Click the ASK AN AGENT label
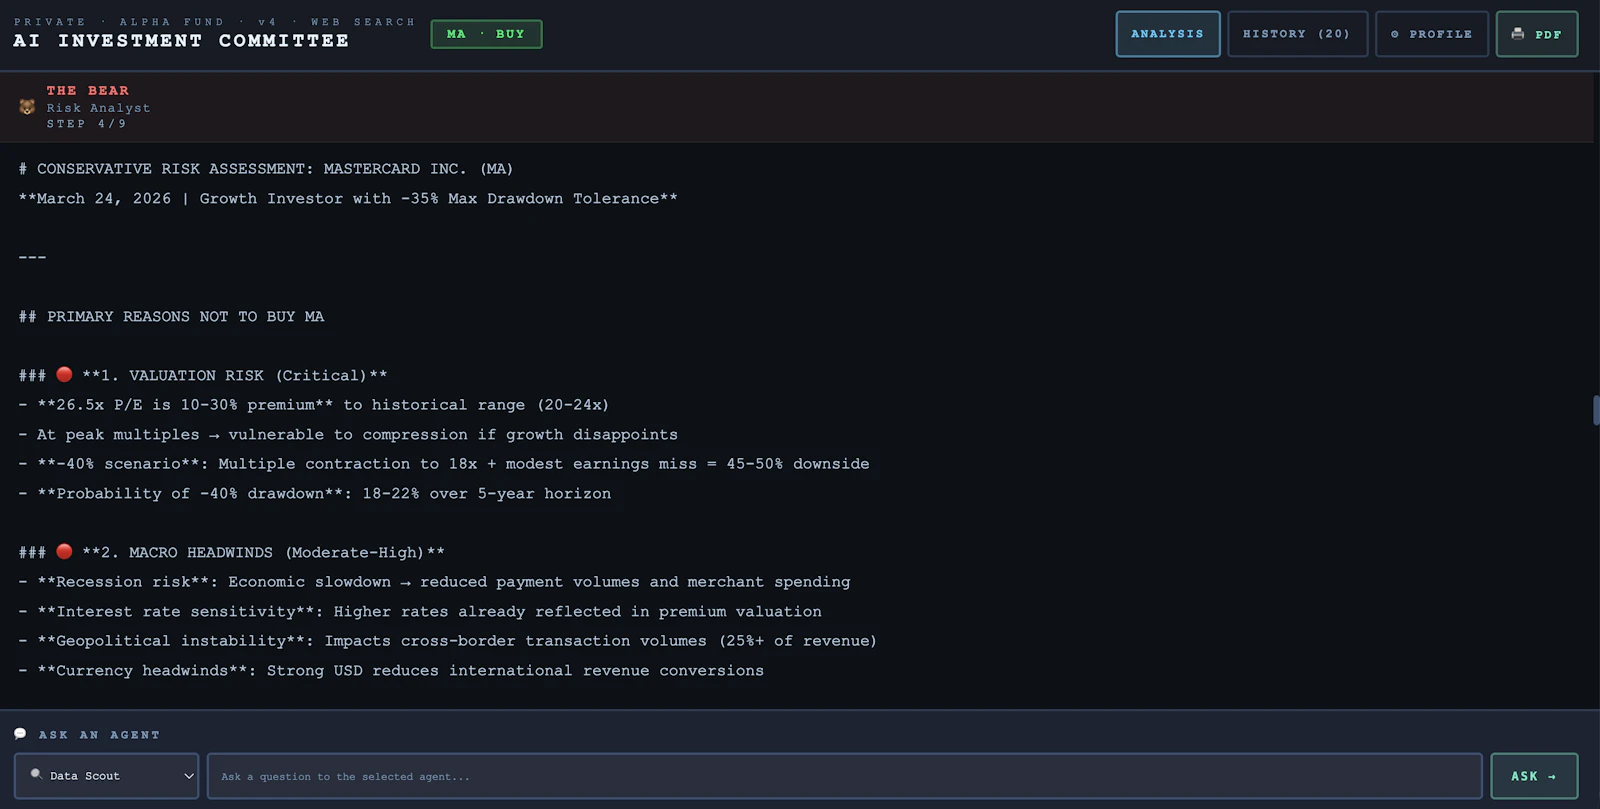 pyautogui.click(x=99, y=735)
